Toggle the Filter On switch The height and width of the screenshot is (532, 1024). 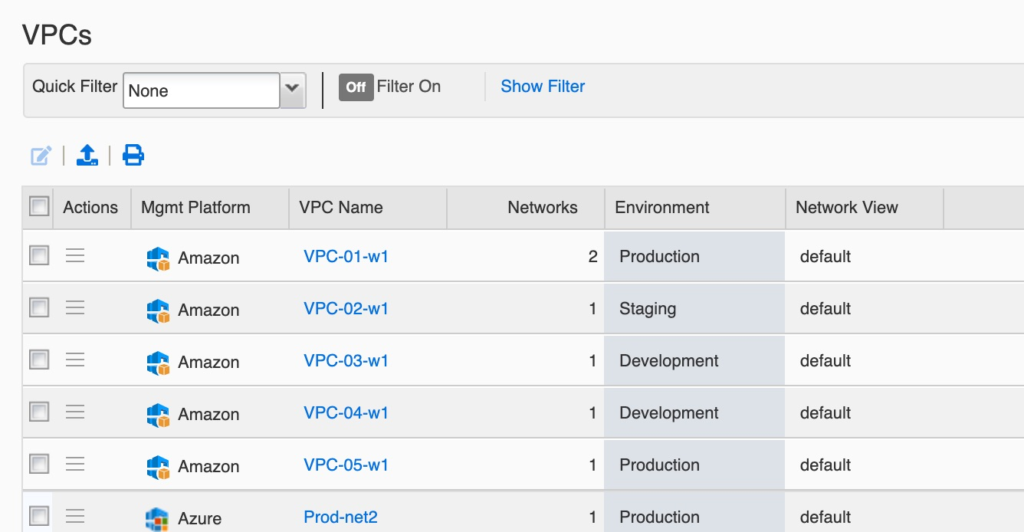tap(355, 87)
